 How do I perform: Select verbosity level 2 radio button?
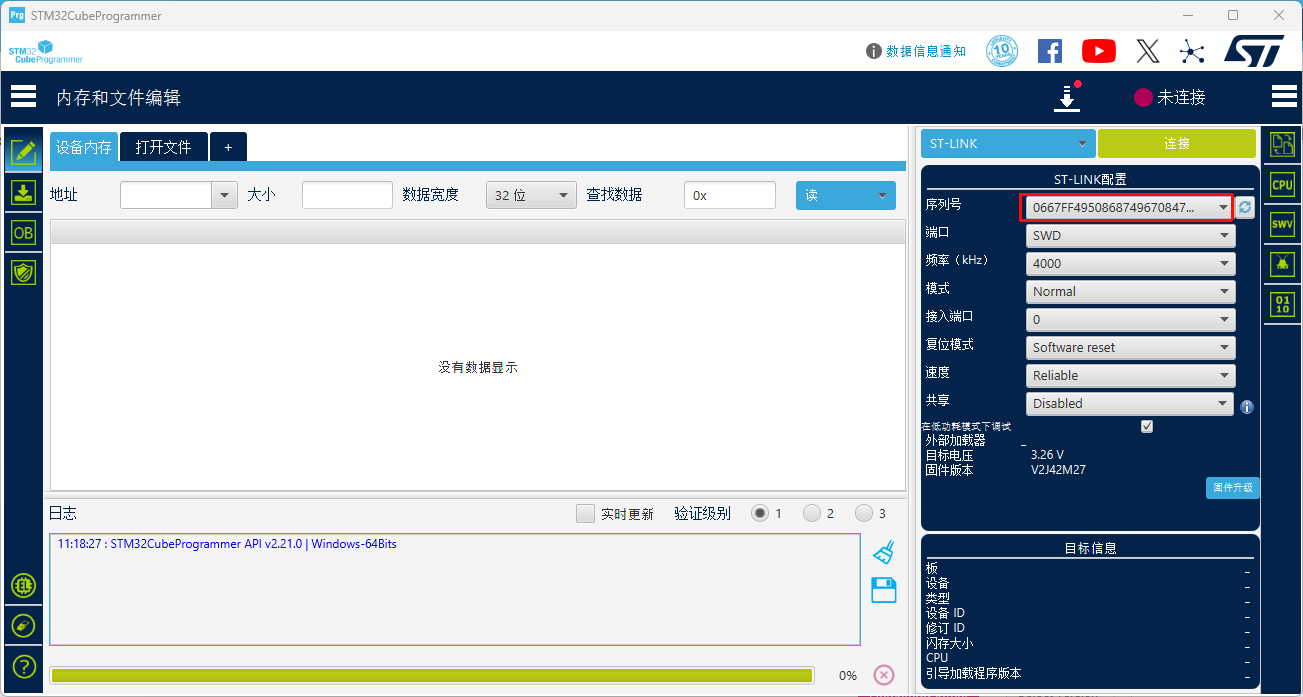tap(811, 512)
